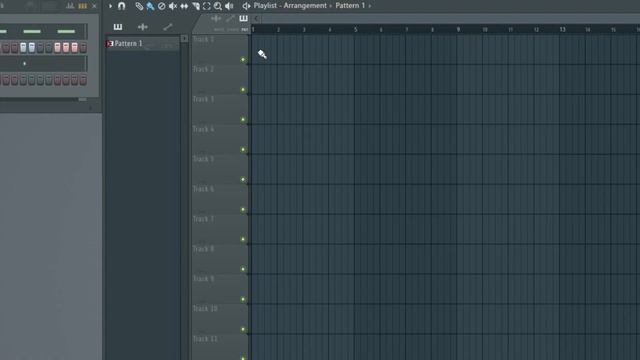Image resolution: width=640 pixels, height=360 pixels.
Task: Open the Pattern 1 breadcrumb selector
Action: [x=350, y=6]
